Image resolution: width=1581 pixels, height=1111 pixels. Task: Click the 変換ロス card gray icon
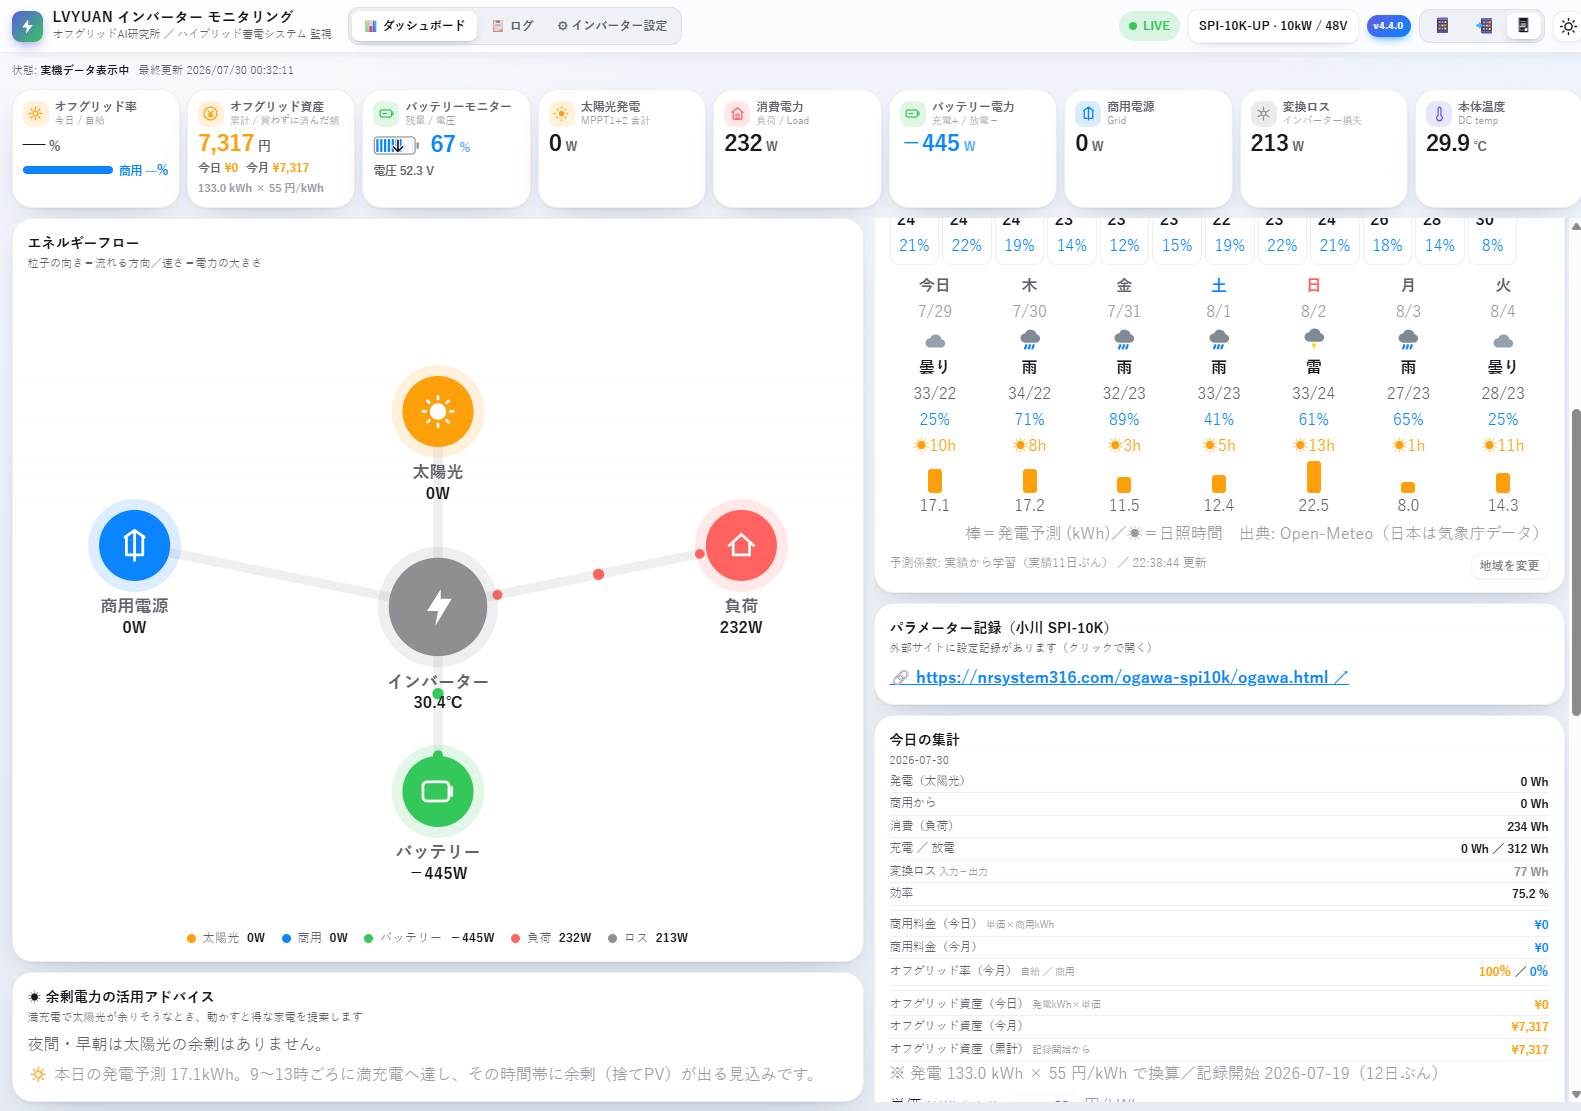[1264, 113]
